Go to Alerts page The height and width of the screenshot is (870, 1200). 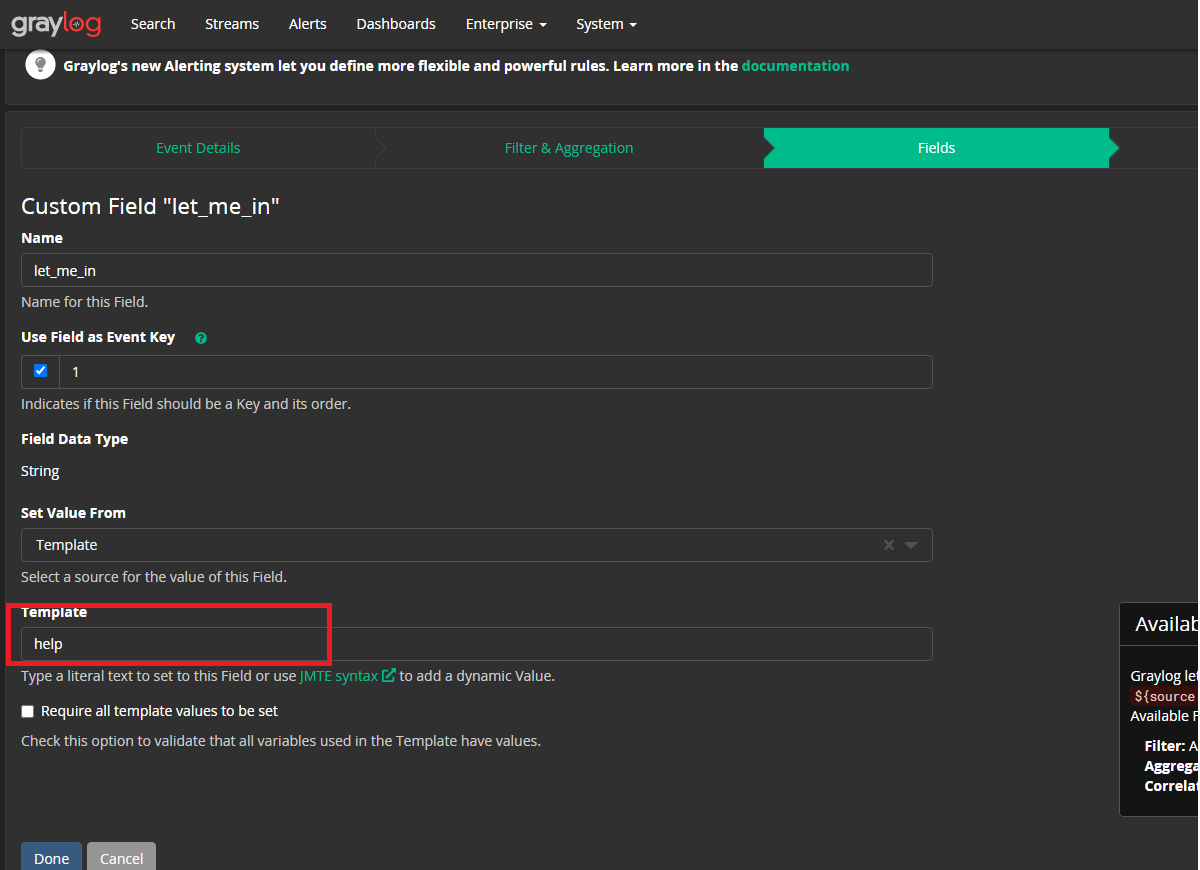(308, 24)
